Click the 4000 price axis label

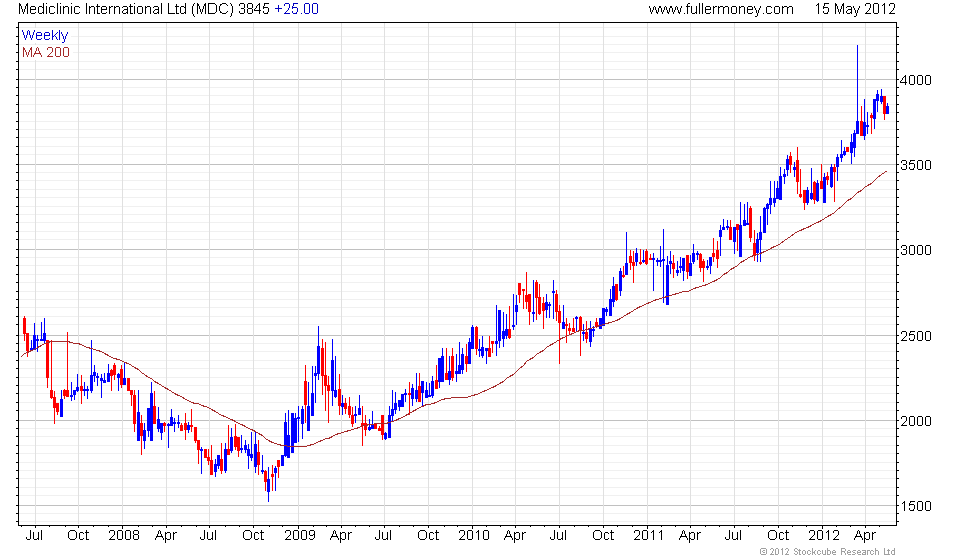(x=916, y=80)
